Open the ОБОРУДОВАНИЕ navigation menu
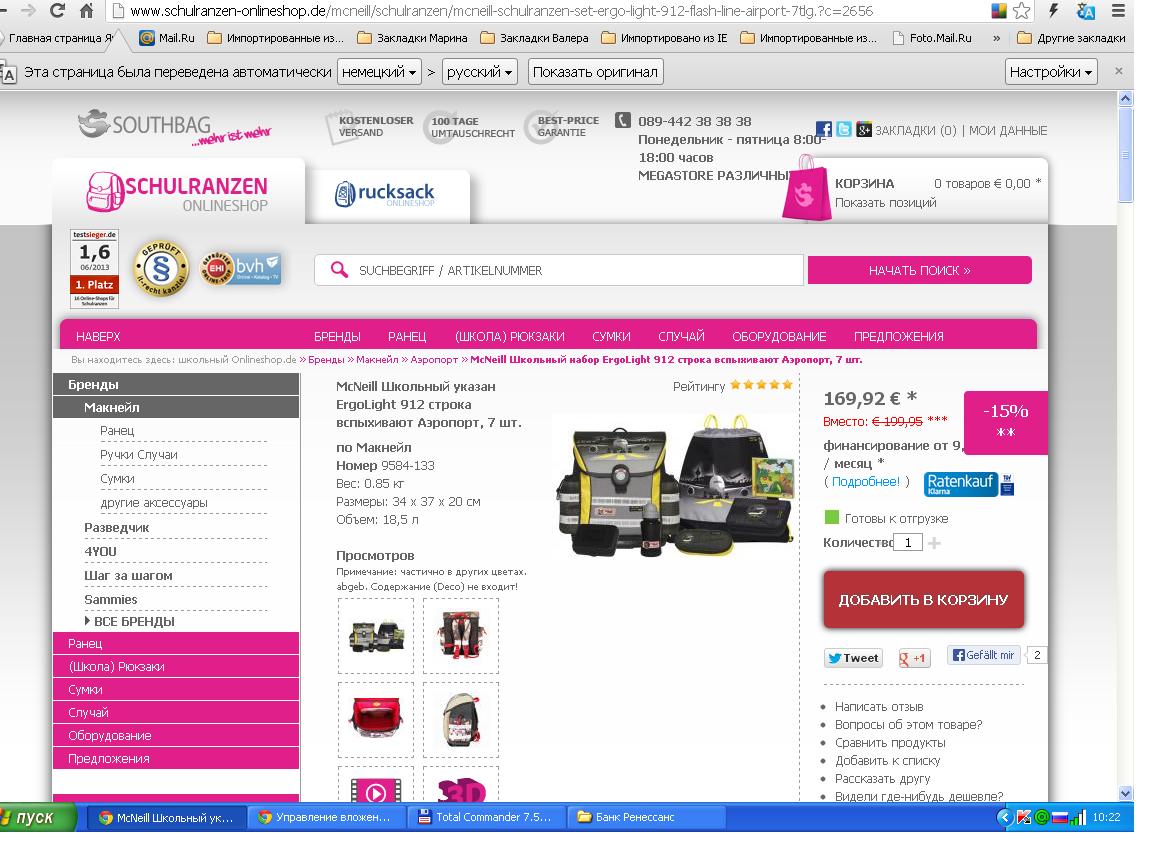 779,336
